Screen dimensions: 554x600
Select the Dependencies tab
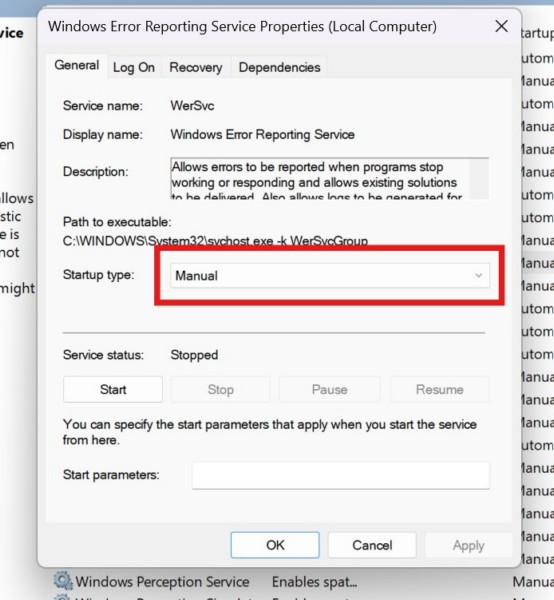tap(279, 67)
